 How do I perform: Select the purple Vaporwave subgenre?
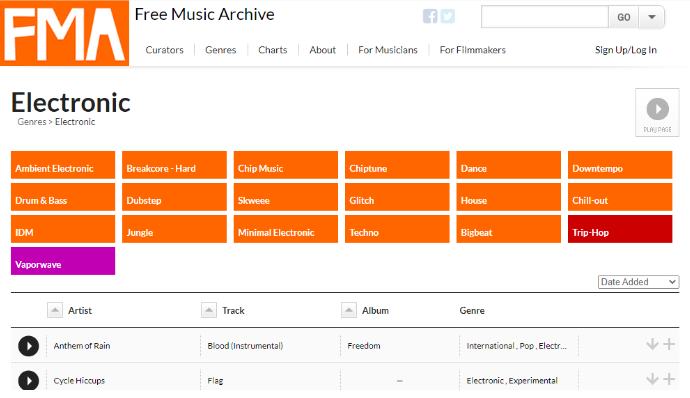pyautogui.click(x=63, y=261)
